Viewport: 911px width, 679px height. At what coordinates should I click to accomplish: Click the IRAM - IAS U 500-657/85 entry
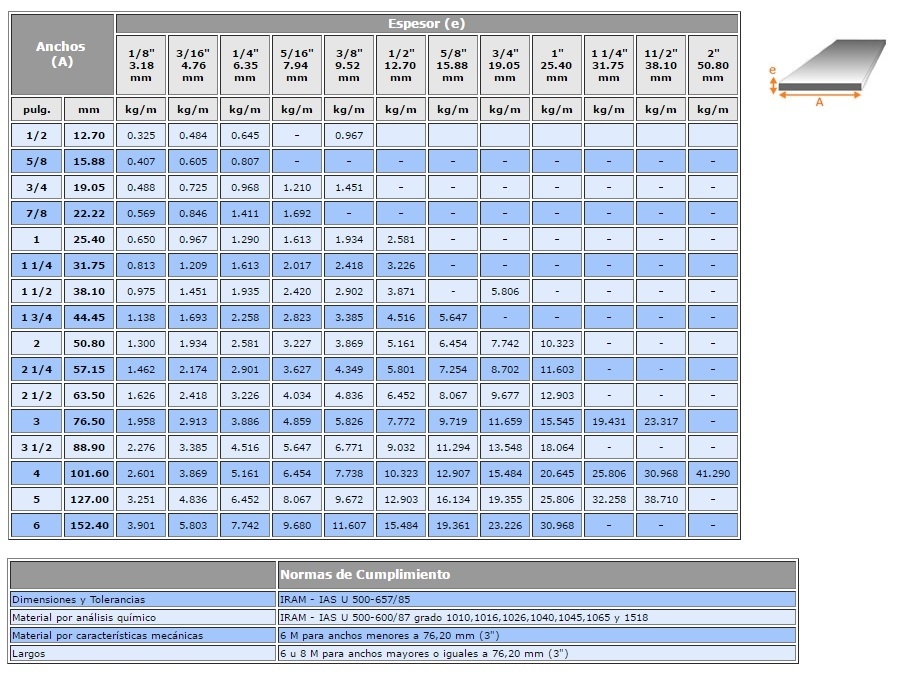point(537,599)
